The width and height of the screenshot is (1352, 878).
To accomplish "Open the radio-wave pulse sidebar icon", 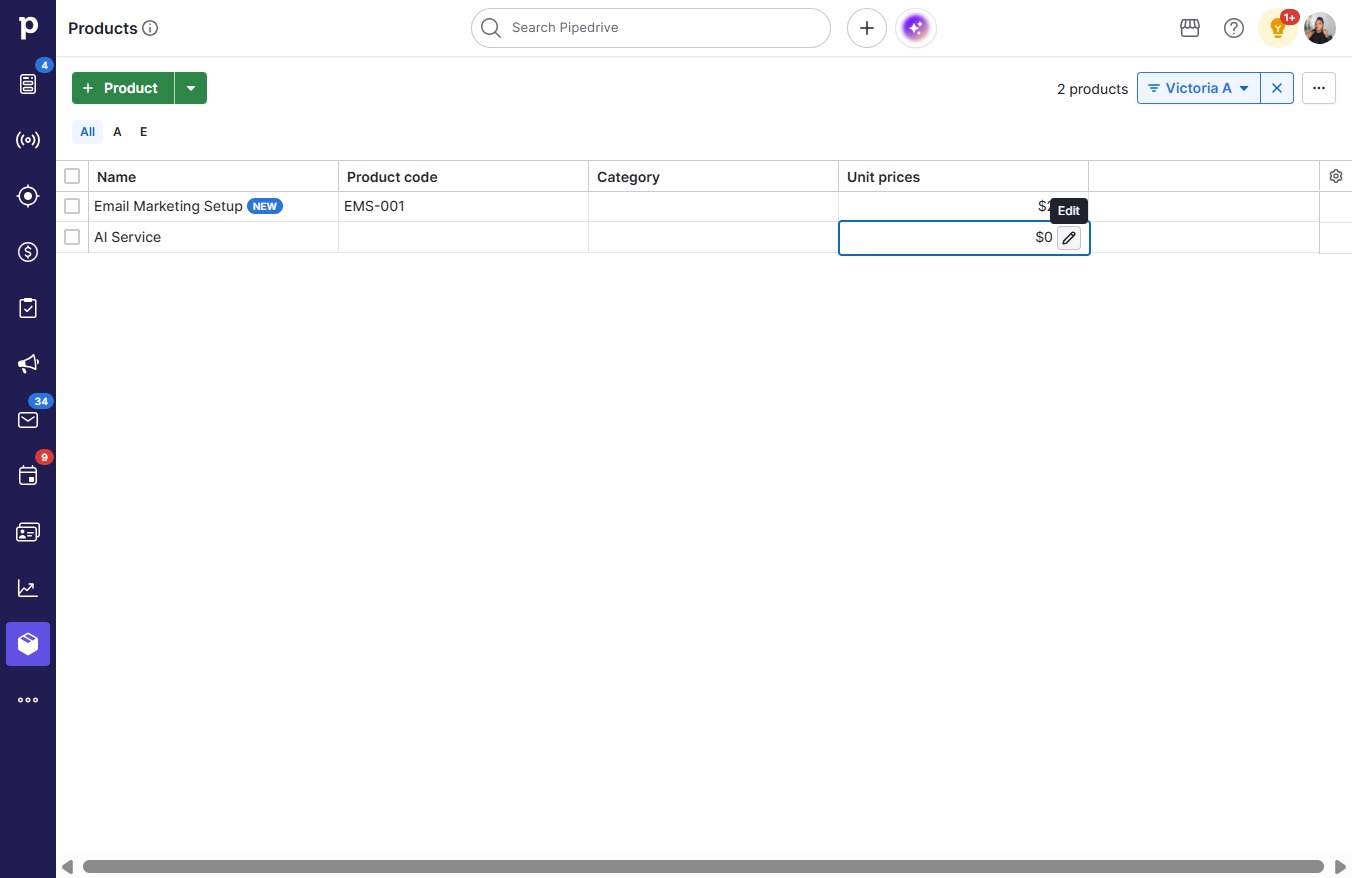I will click(28, 140).
